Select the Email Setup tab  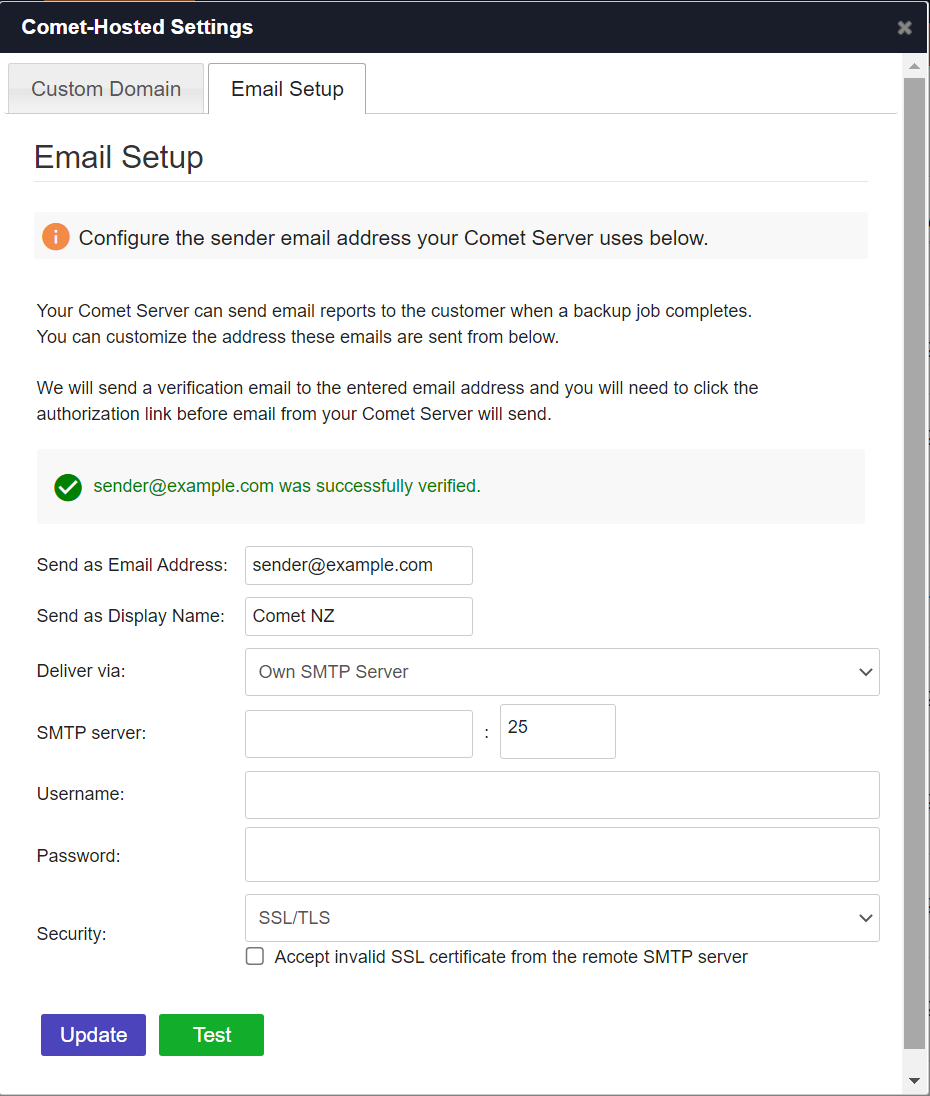tap(287, 89)
